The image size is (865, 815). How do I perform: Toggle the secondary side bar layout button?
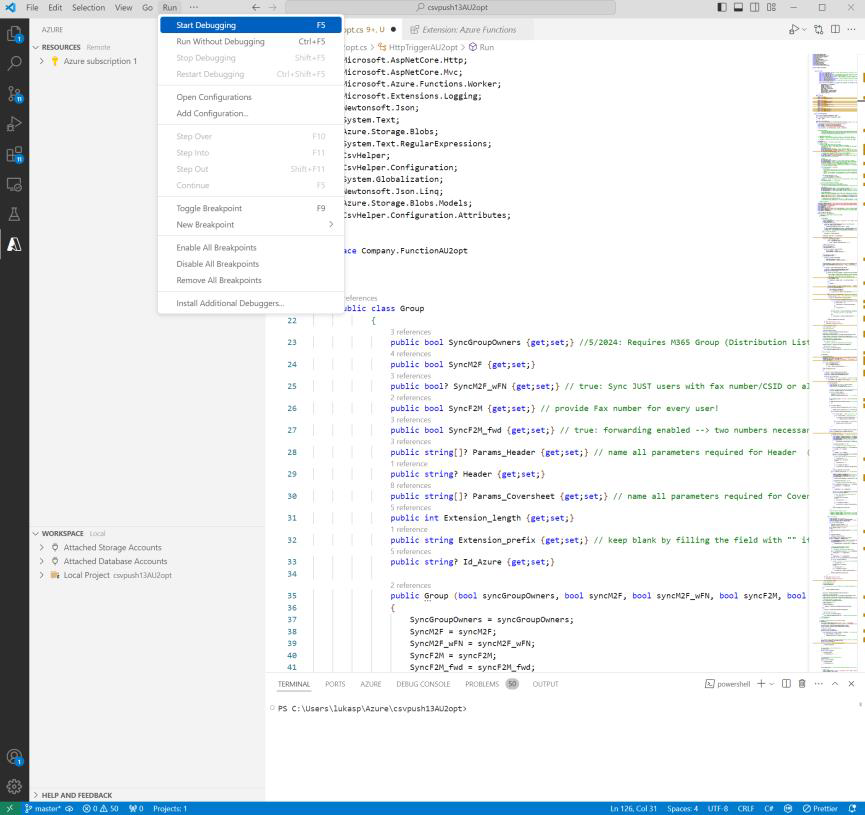755,8
